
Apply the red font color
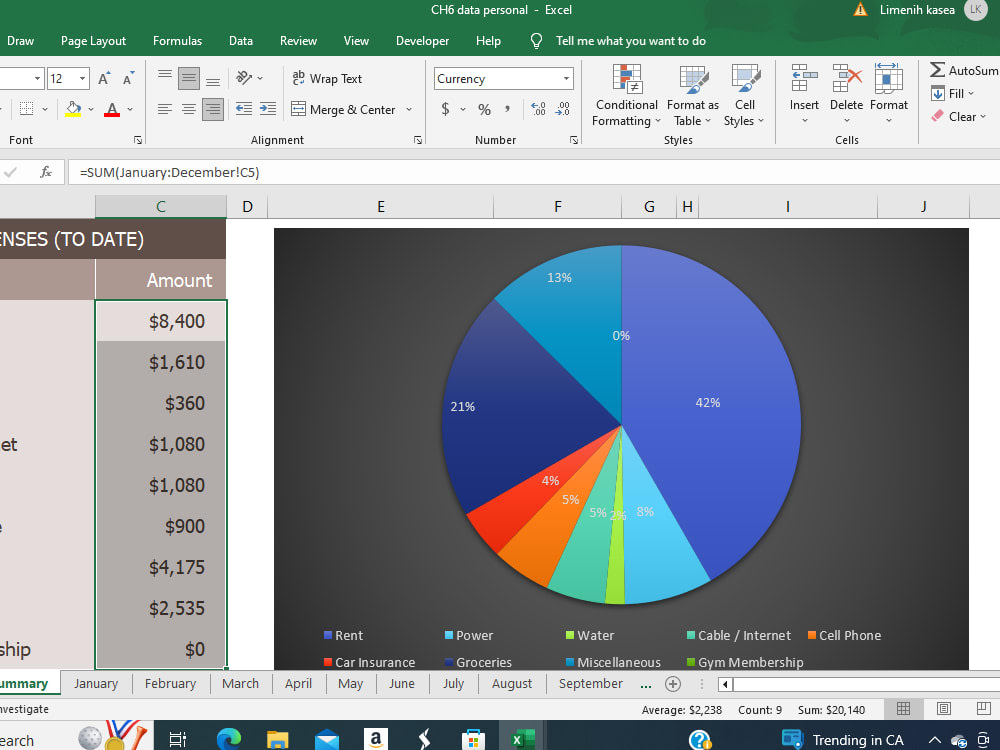(112, 109)
